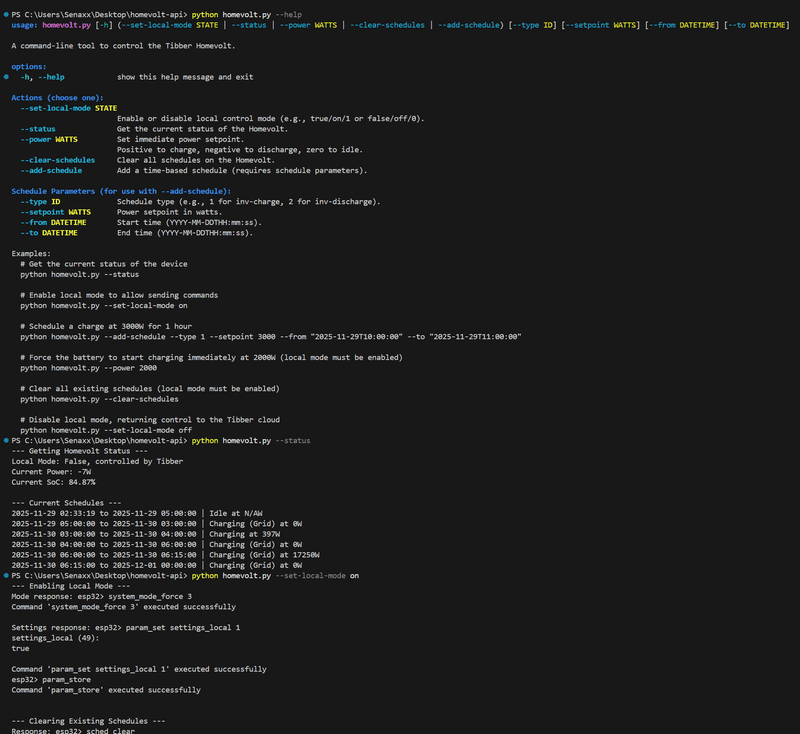Click the "Command 'param_store' executed successfully" line
Viewport: 800px width, 734px height.
click(x=106, y=689)
